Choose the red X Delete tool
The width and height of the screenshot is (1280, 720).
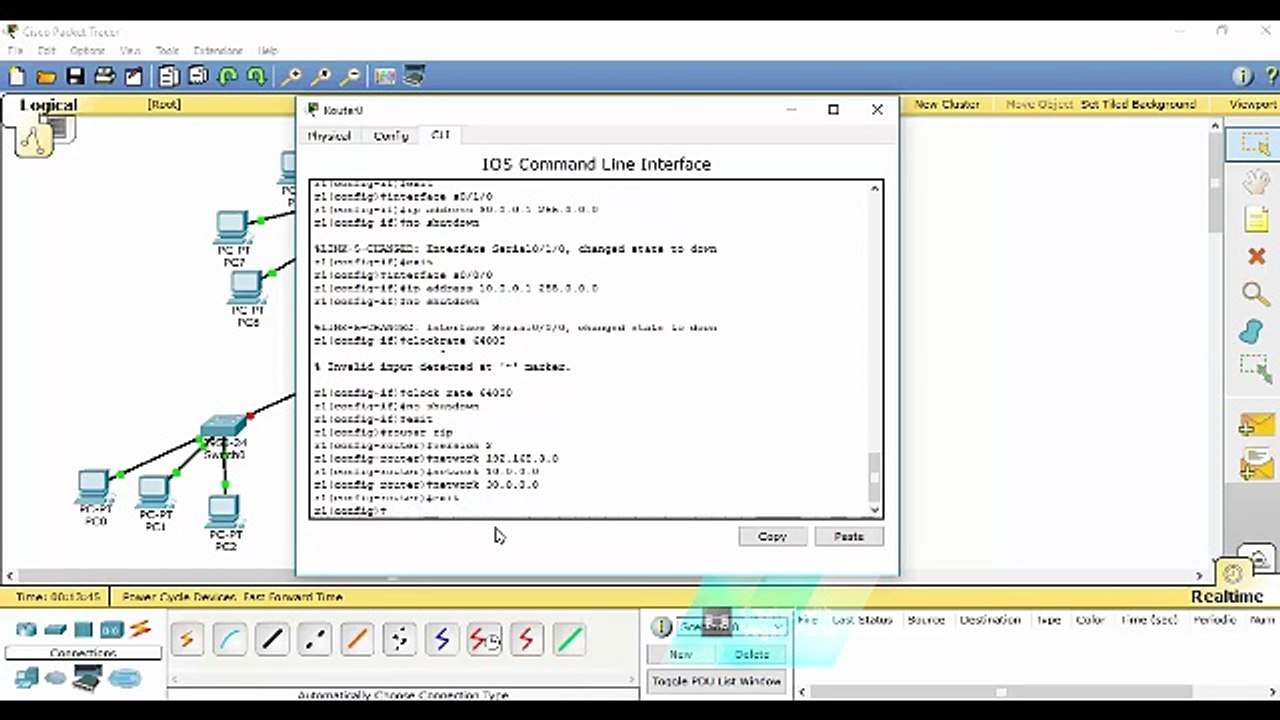click(1256, 257)
